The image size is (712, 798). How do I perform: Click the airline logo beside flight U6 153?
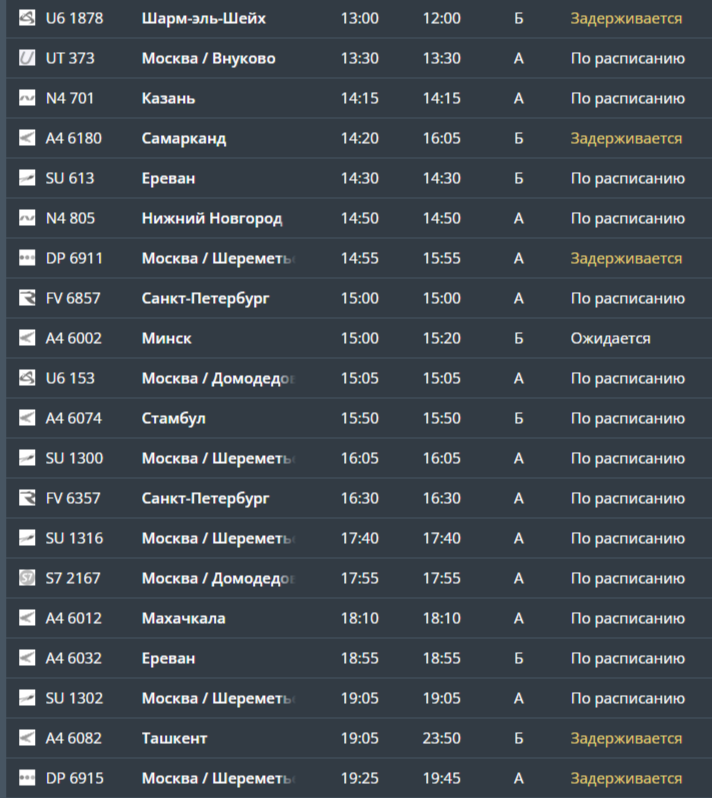coord(27,378)
